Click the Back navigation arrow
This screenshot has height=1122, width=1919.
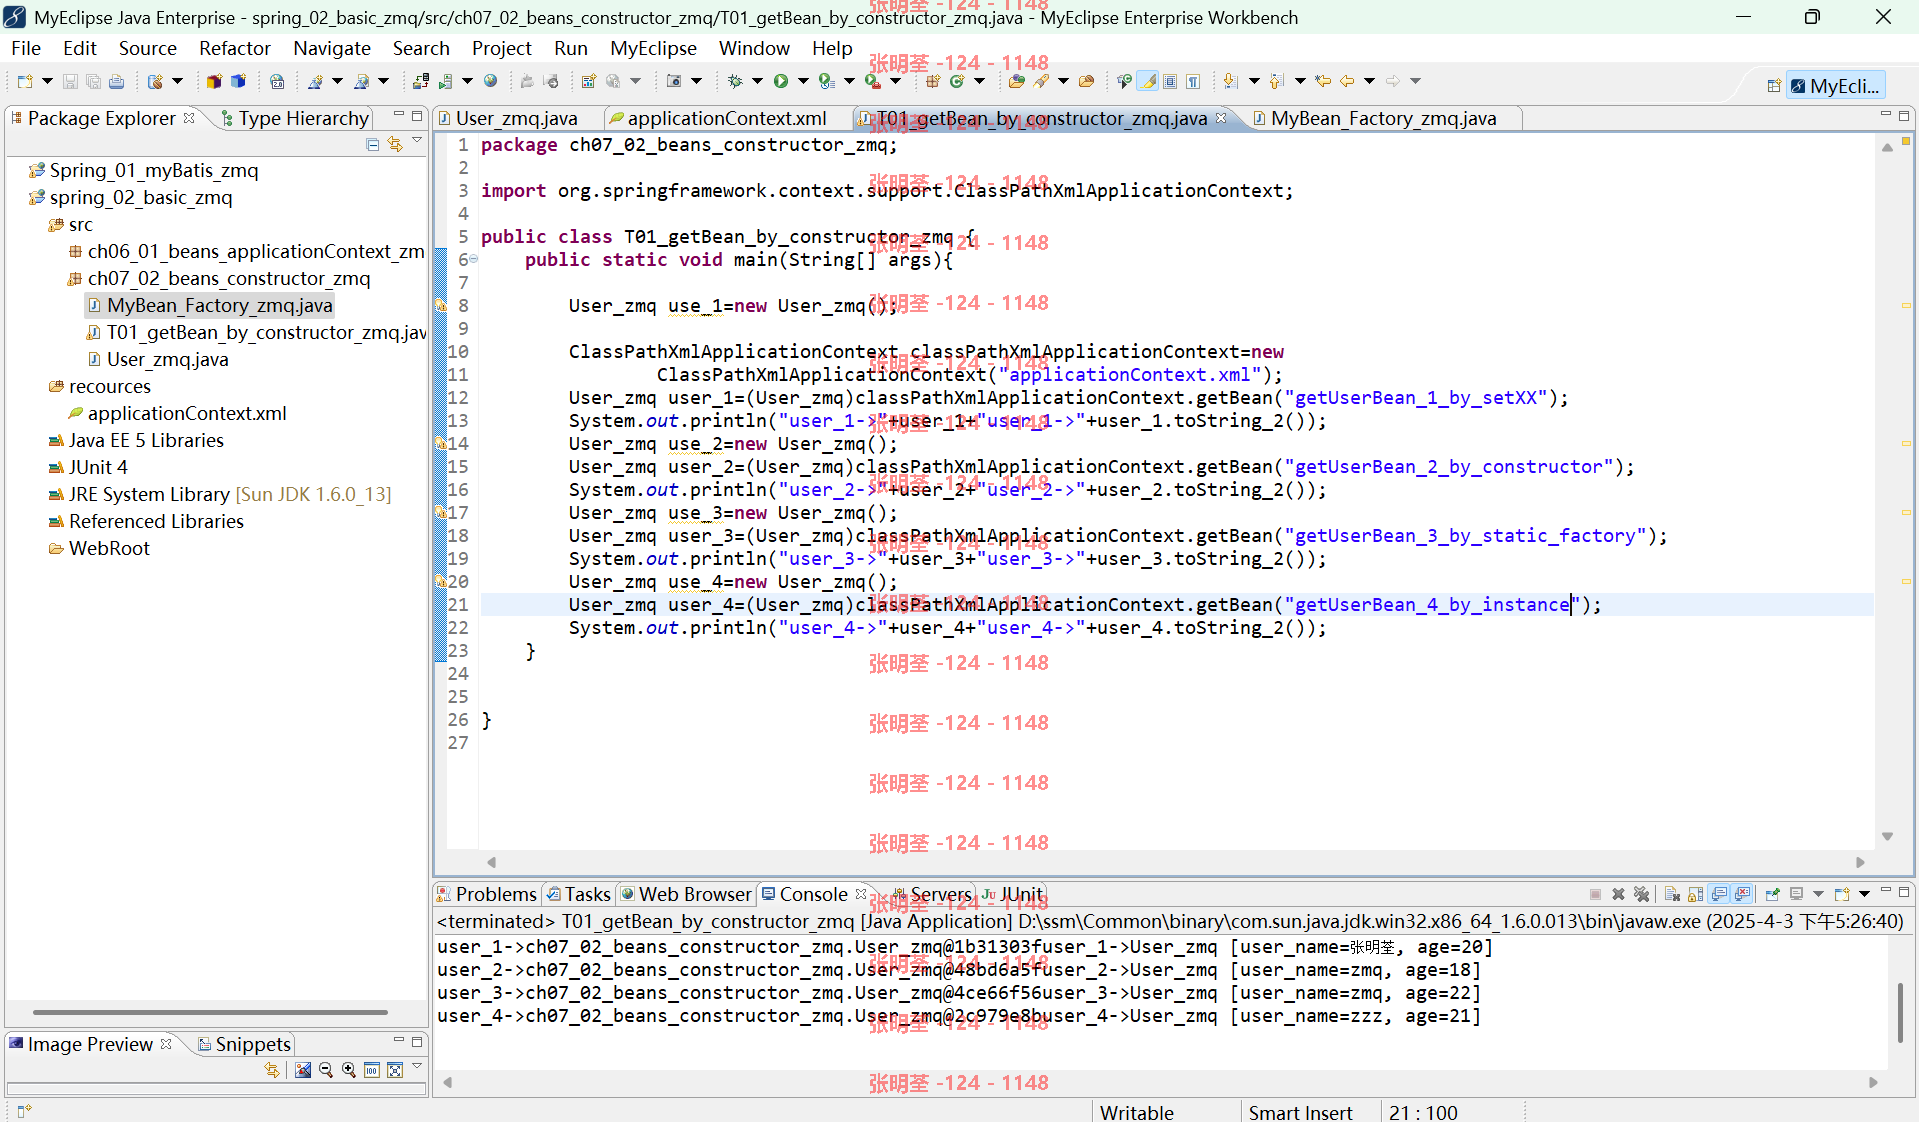pos(1347,81)
